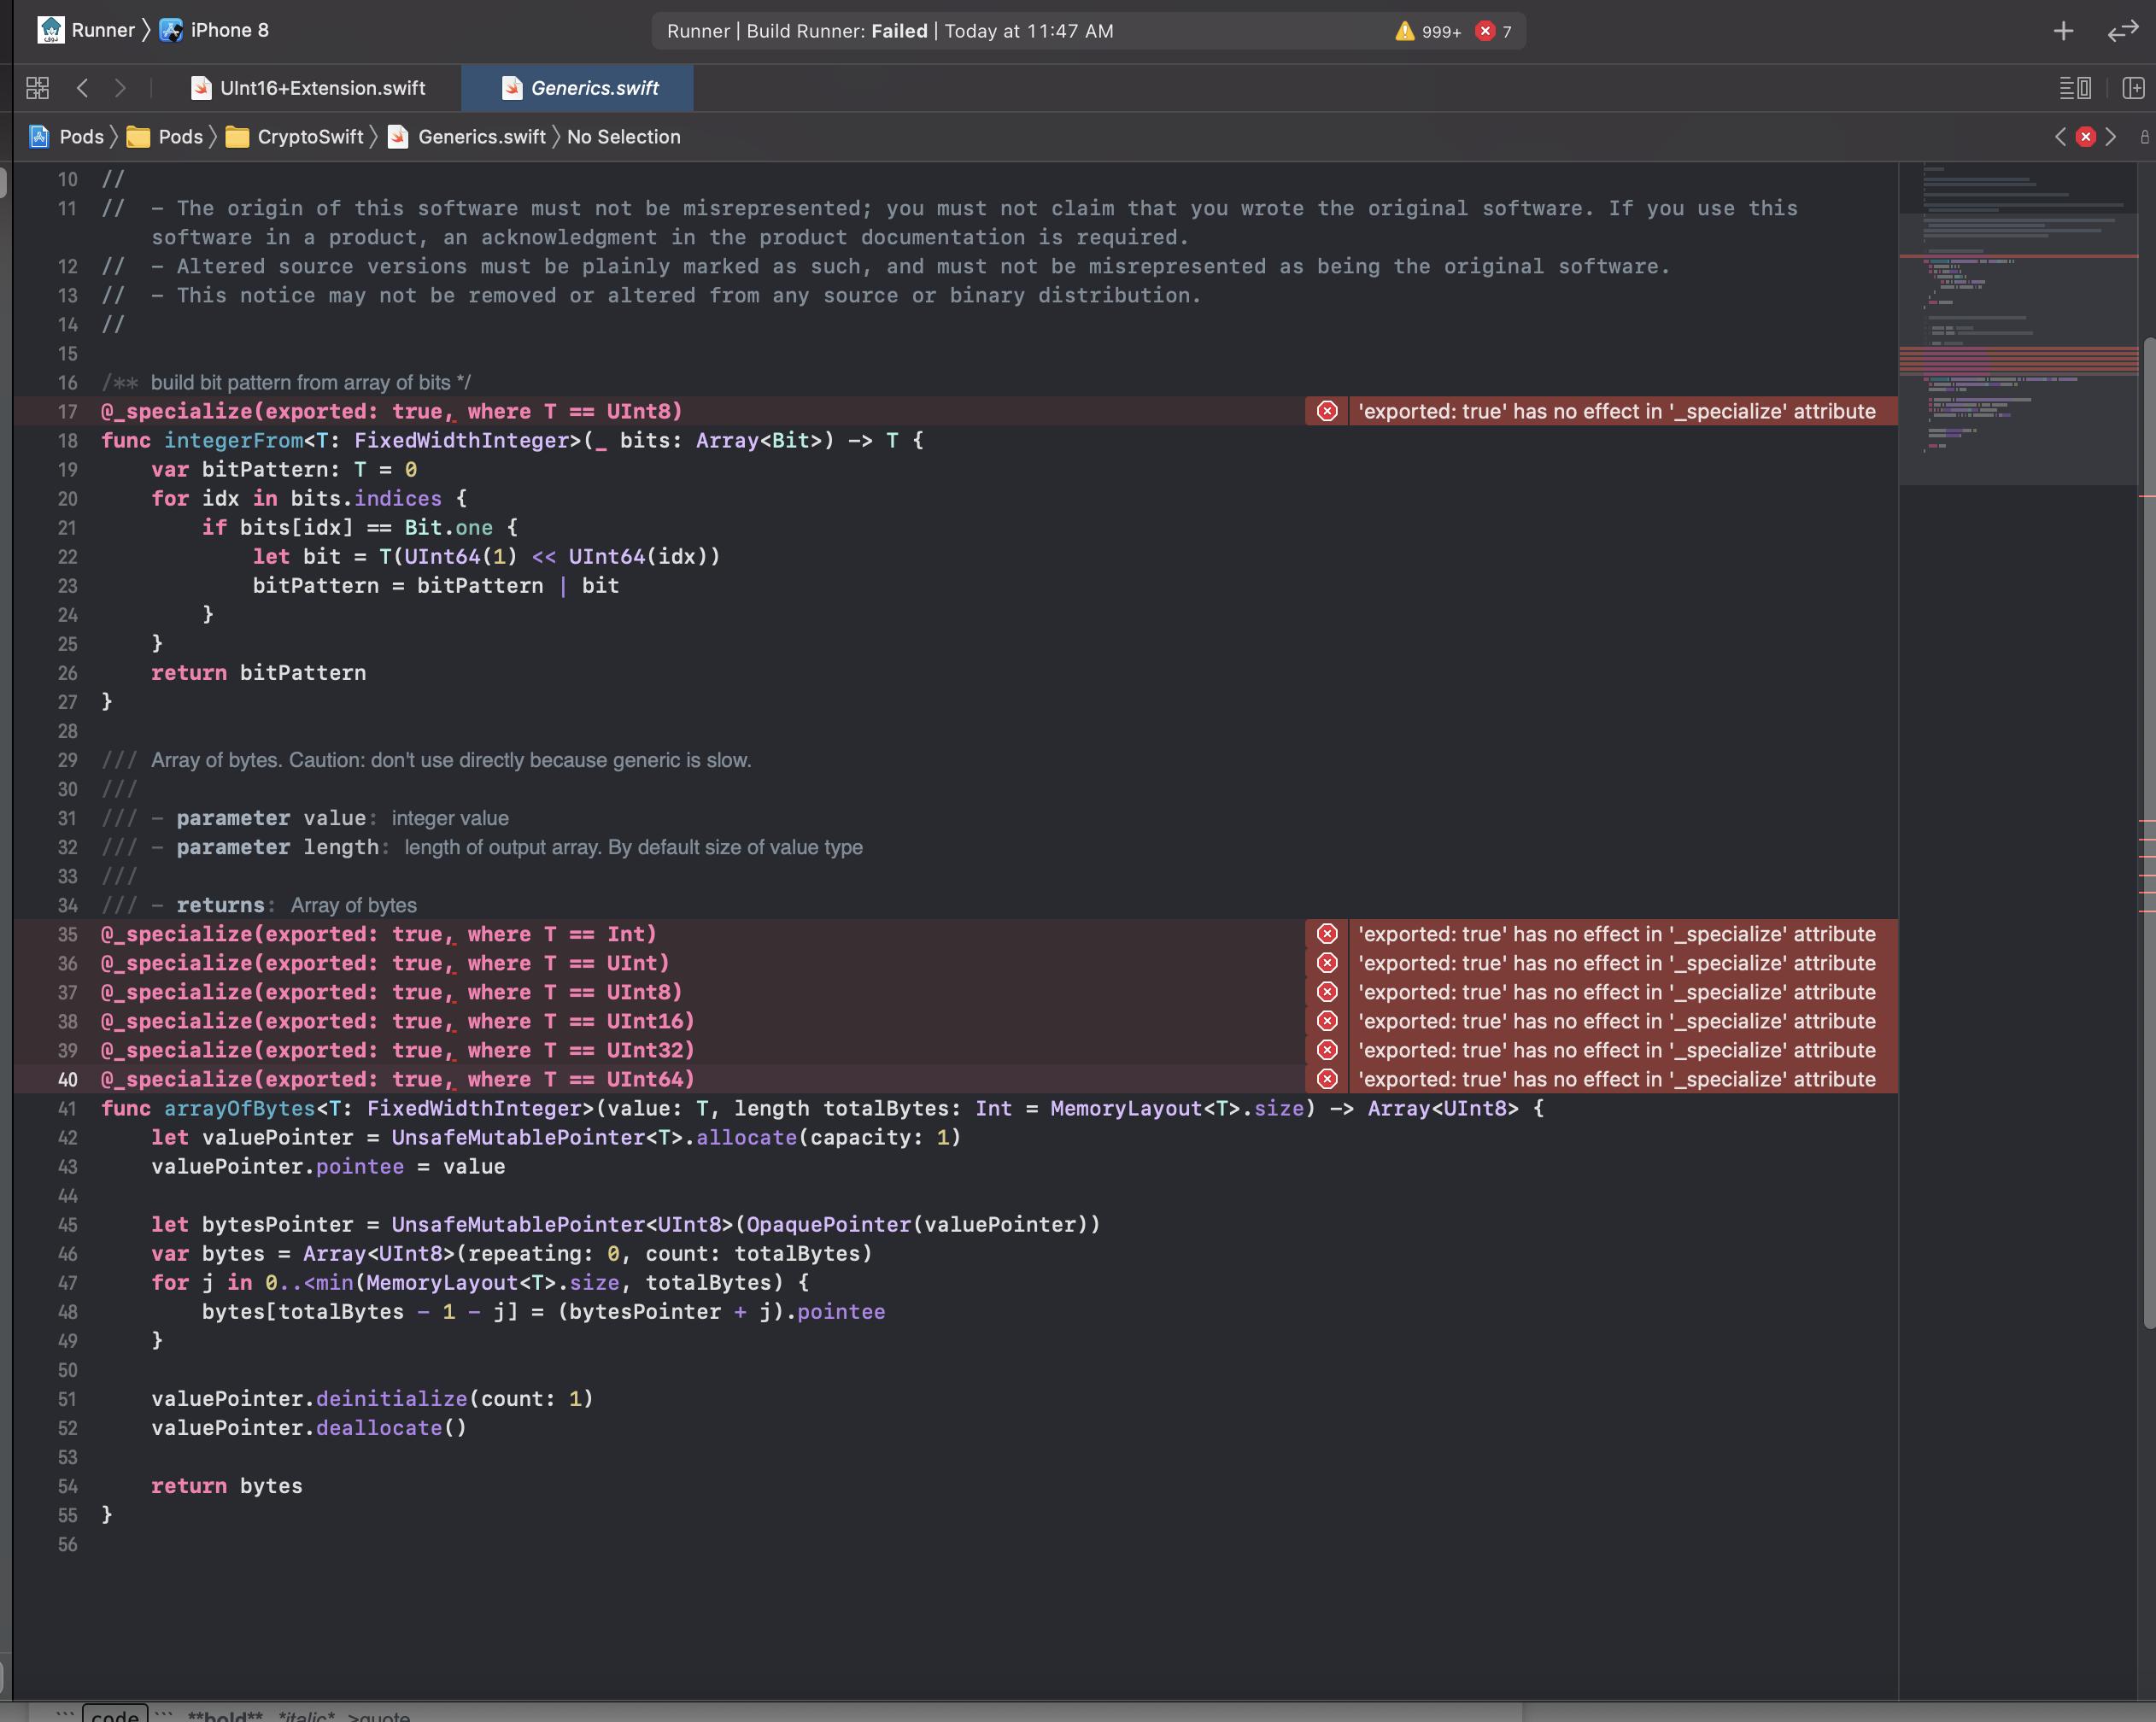Go back in editor history

coord(83,88)
